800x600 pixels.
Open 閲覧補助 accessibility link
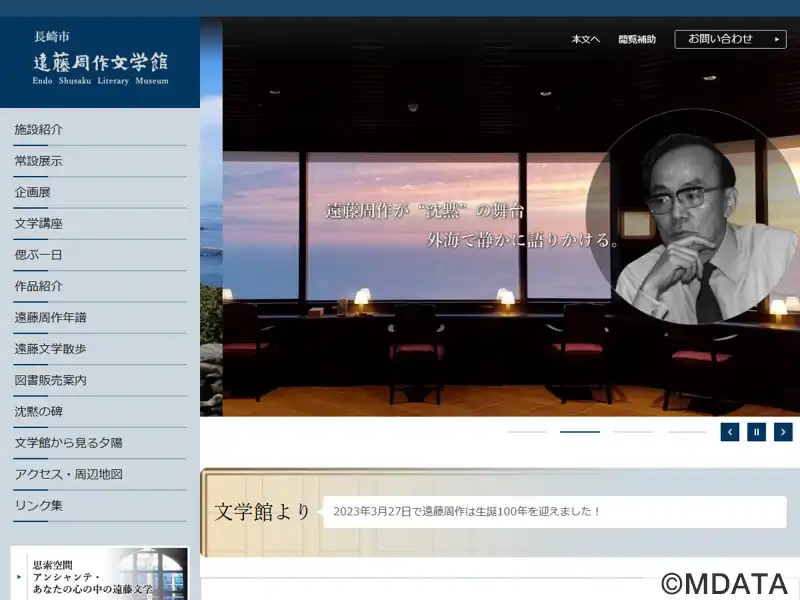(637, 39)
